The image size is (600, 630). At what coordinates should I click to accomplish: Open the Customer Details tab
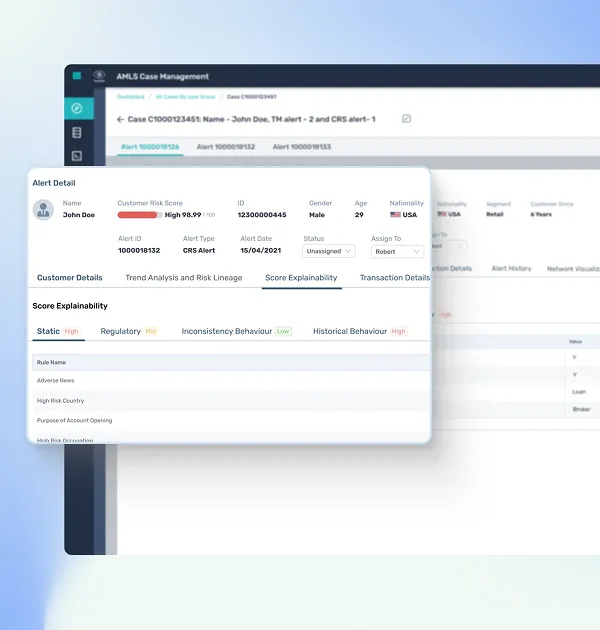(70, 278)
